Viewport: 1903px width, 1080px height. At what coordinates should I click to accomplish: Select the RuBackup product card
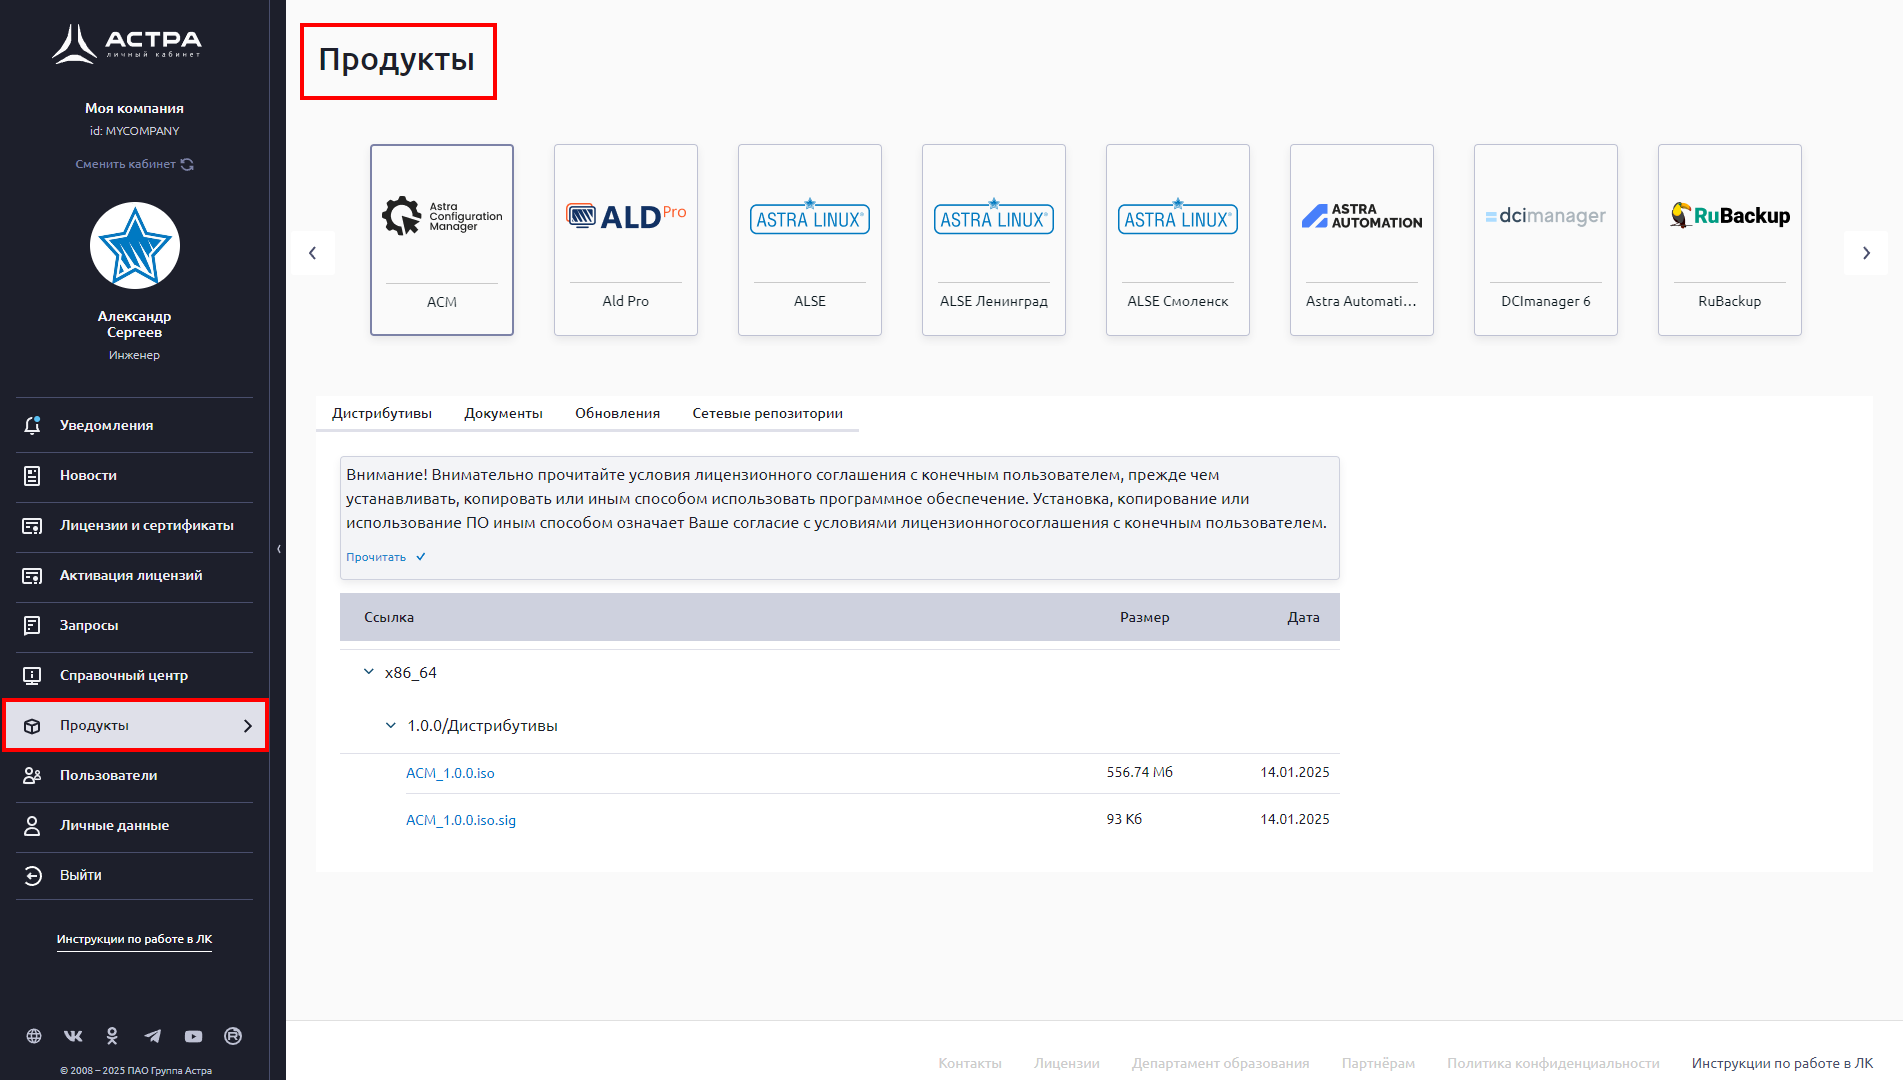tap(1729, 240)
